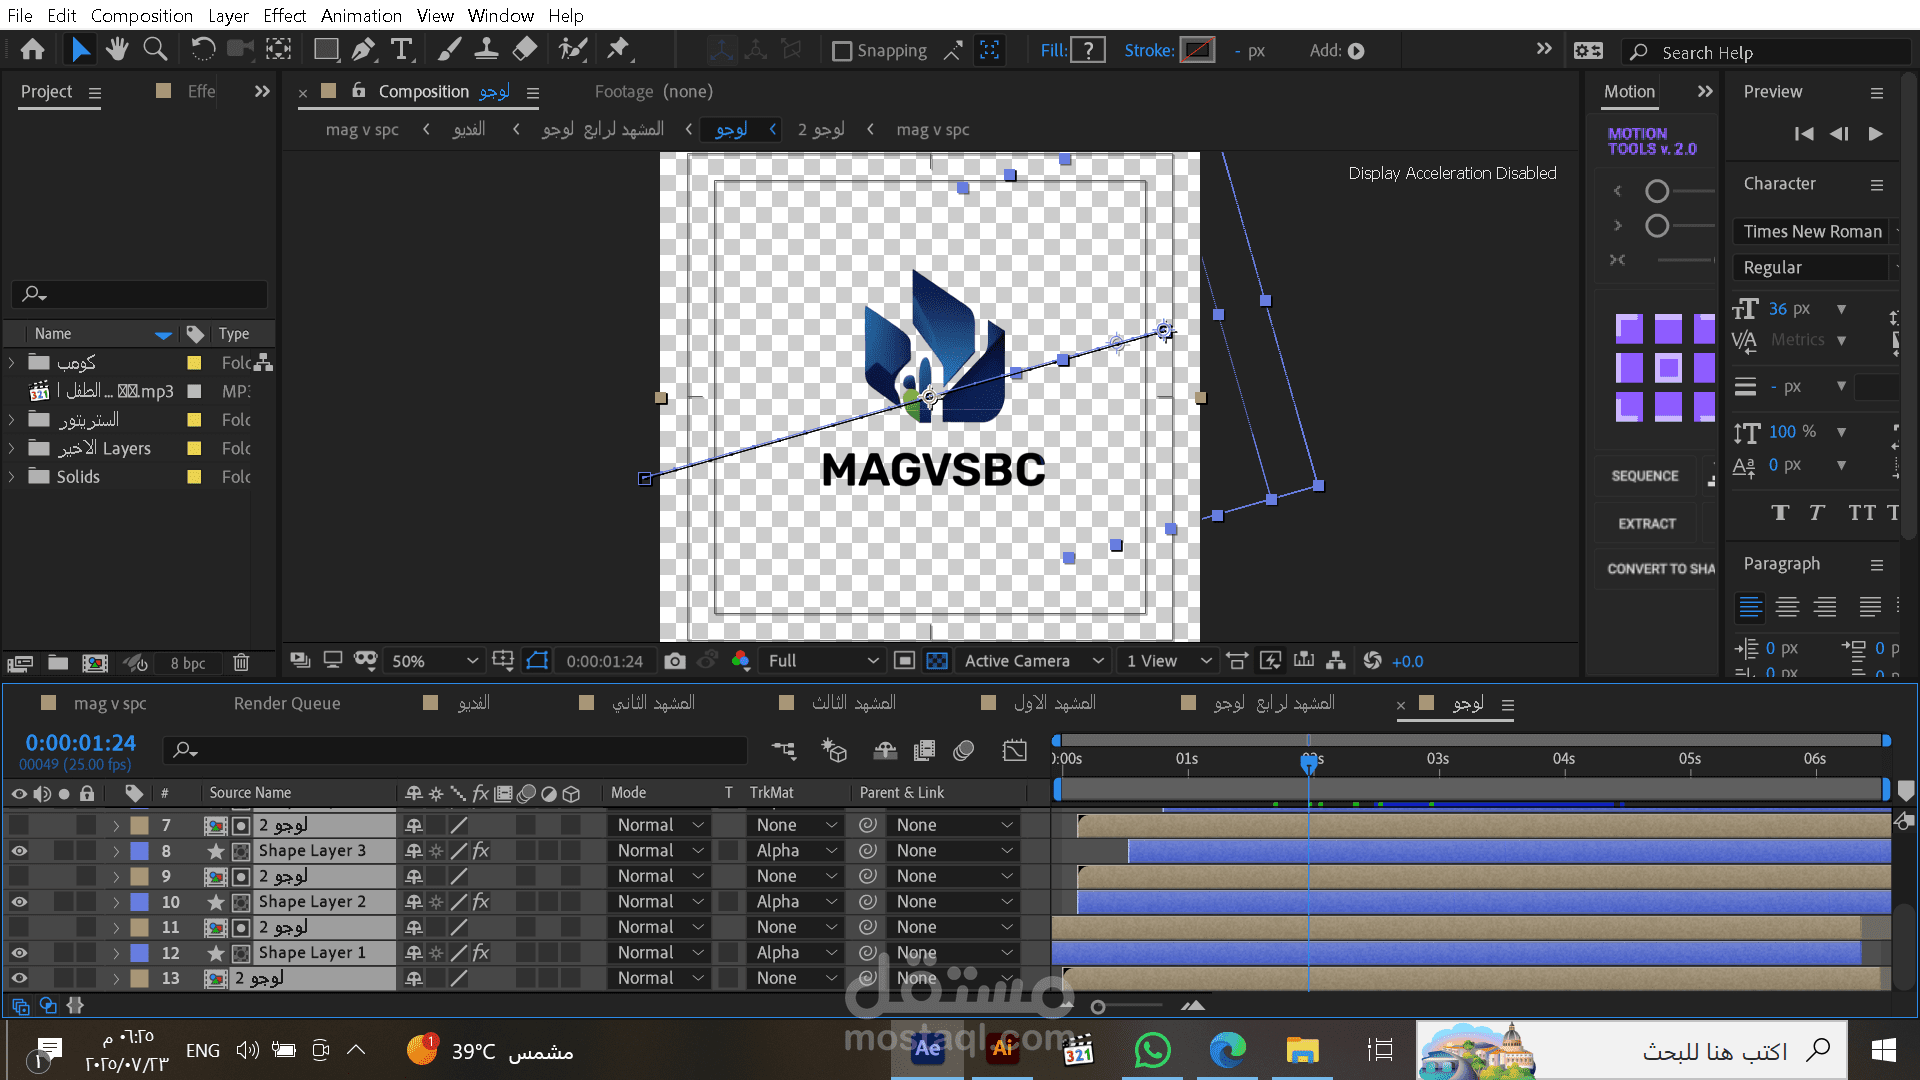Hide Shape Layer 3 with eye toggle

coord(19,851)
